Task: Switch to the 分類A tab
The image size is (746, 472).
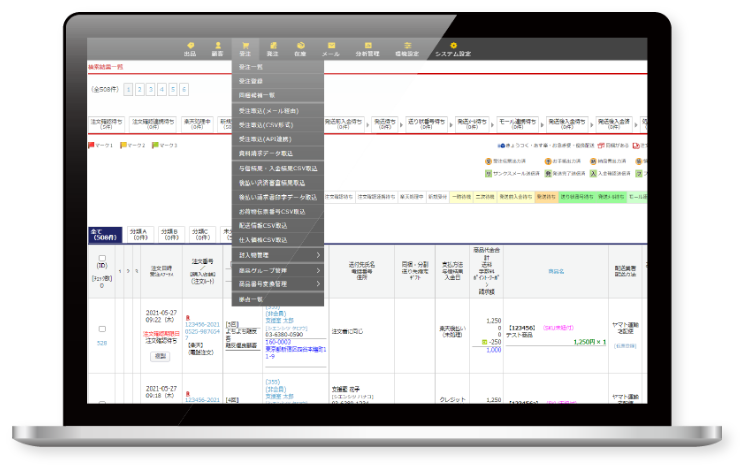Action: pos(138,234)
